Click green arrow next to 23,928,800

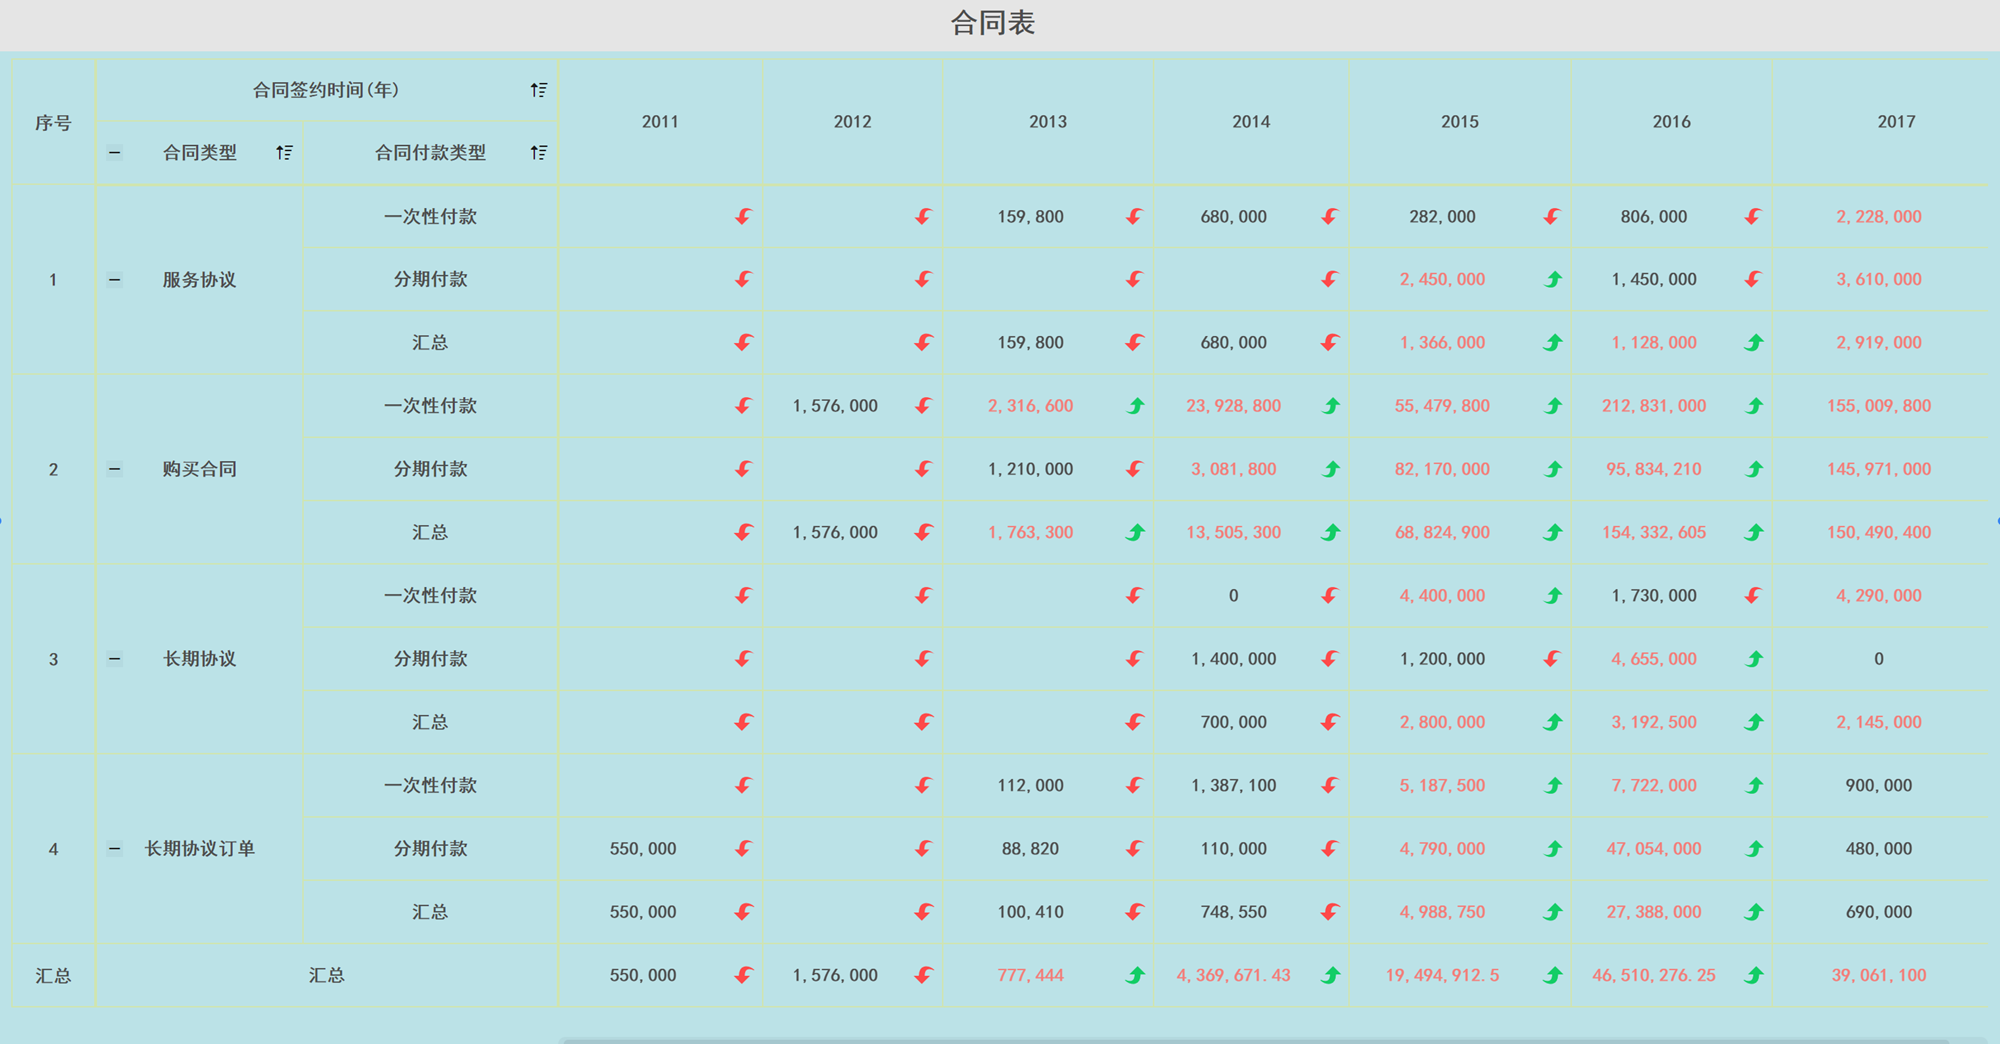(1331, 406)
